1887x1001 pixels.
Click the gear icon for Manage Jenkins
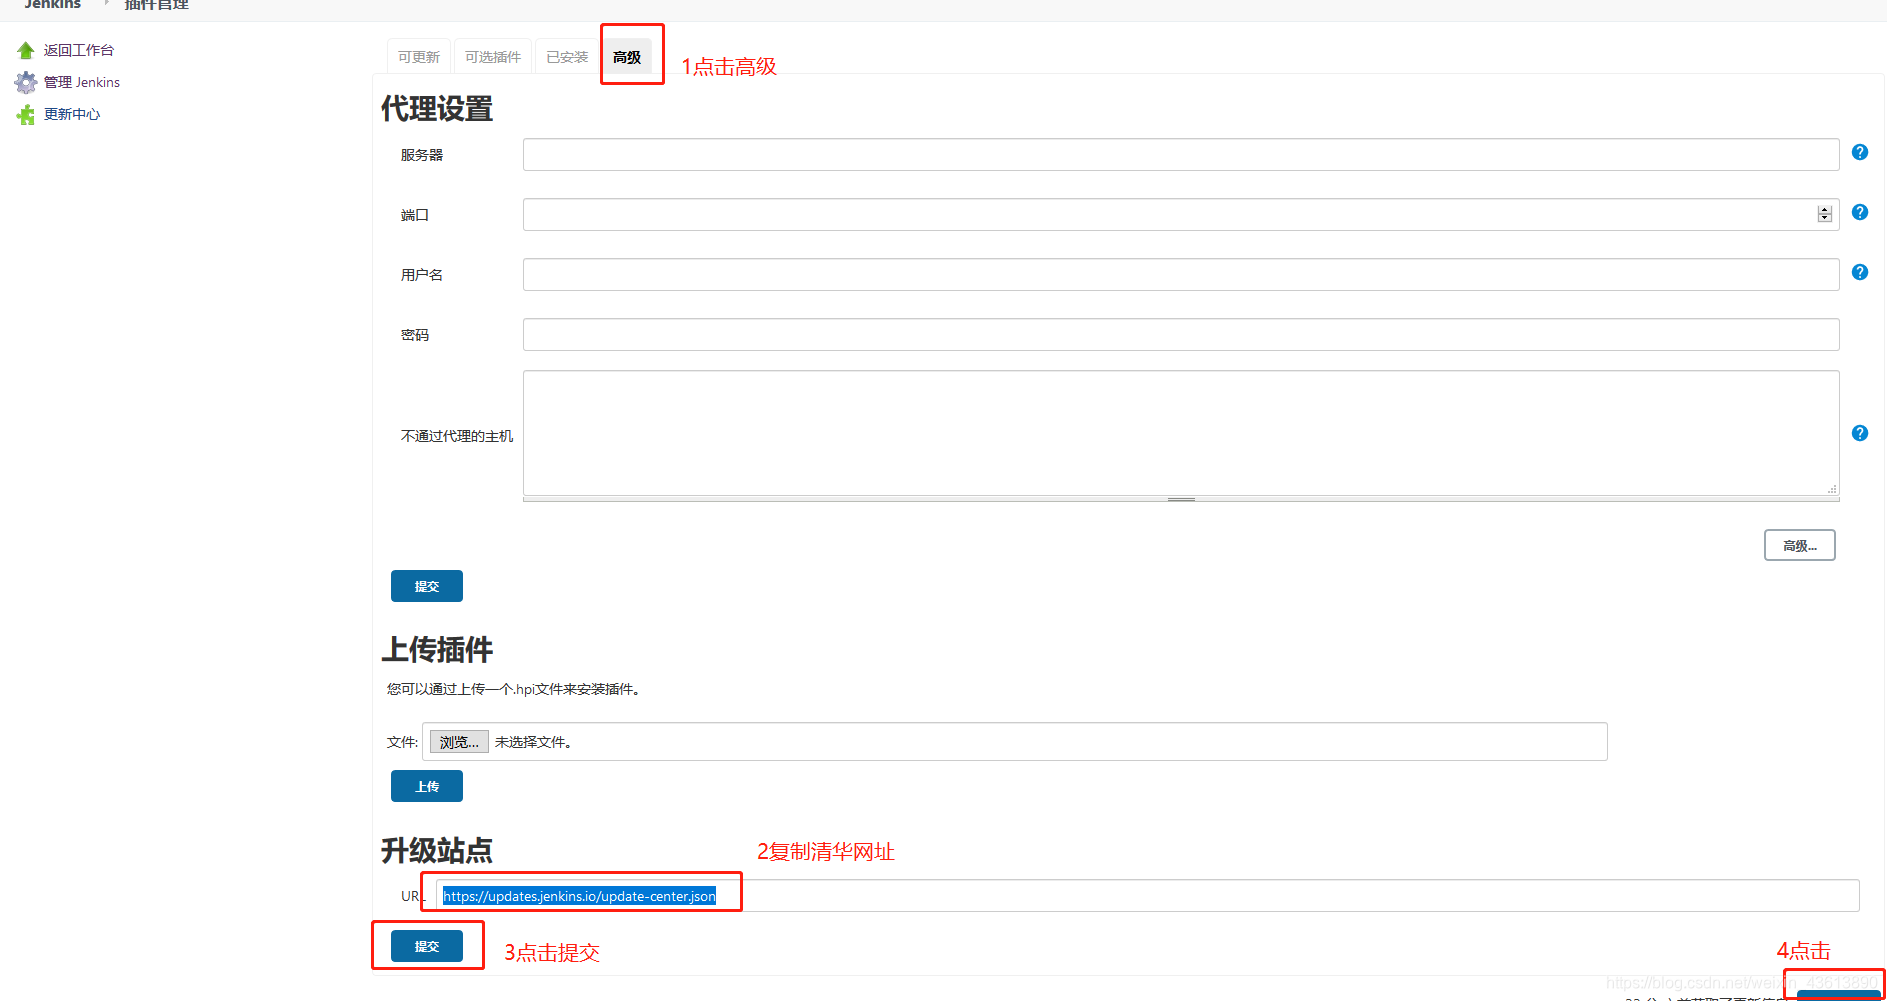tap(26, 82)
